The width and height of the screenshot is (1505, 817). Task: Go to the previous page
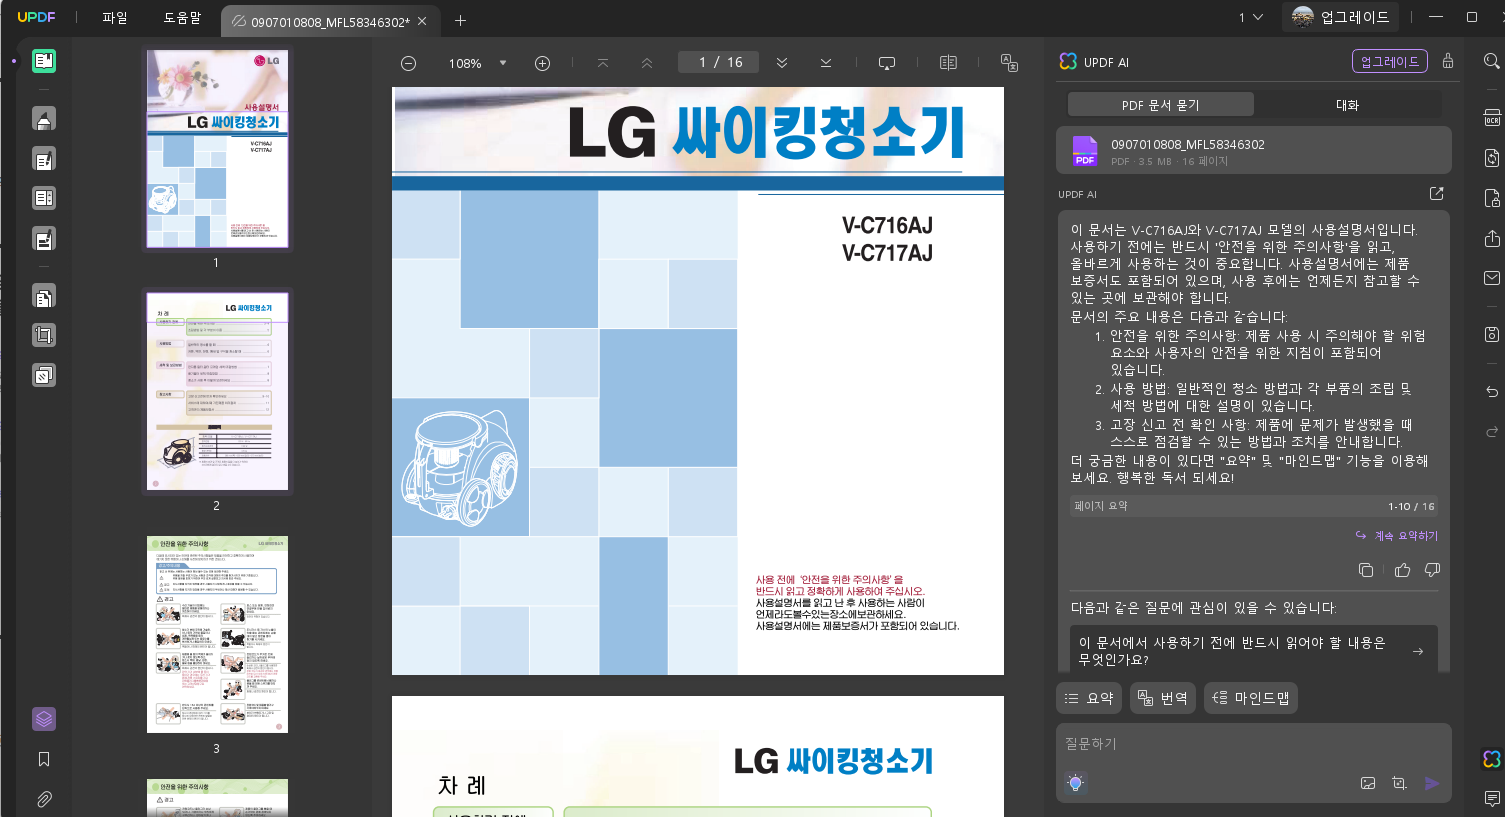[x=647, y=63]
